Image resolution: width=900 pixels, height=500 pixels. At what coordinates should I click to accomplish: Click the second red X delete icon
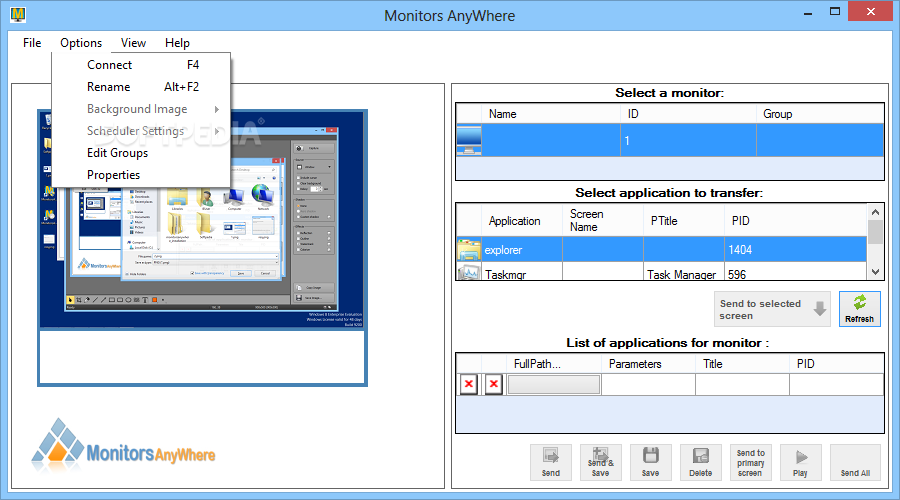[493, 384]
